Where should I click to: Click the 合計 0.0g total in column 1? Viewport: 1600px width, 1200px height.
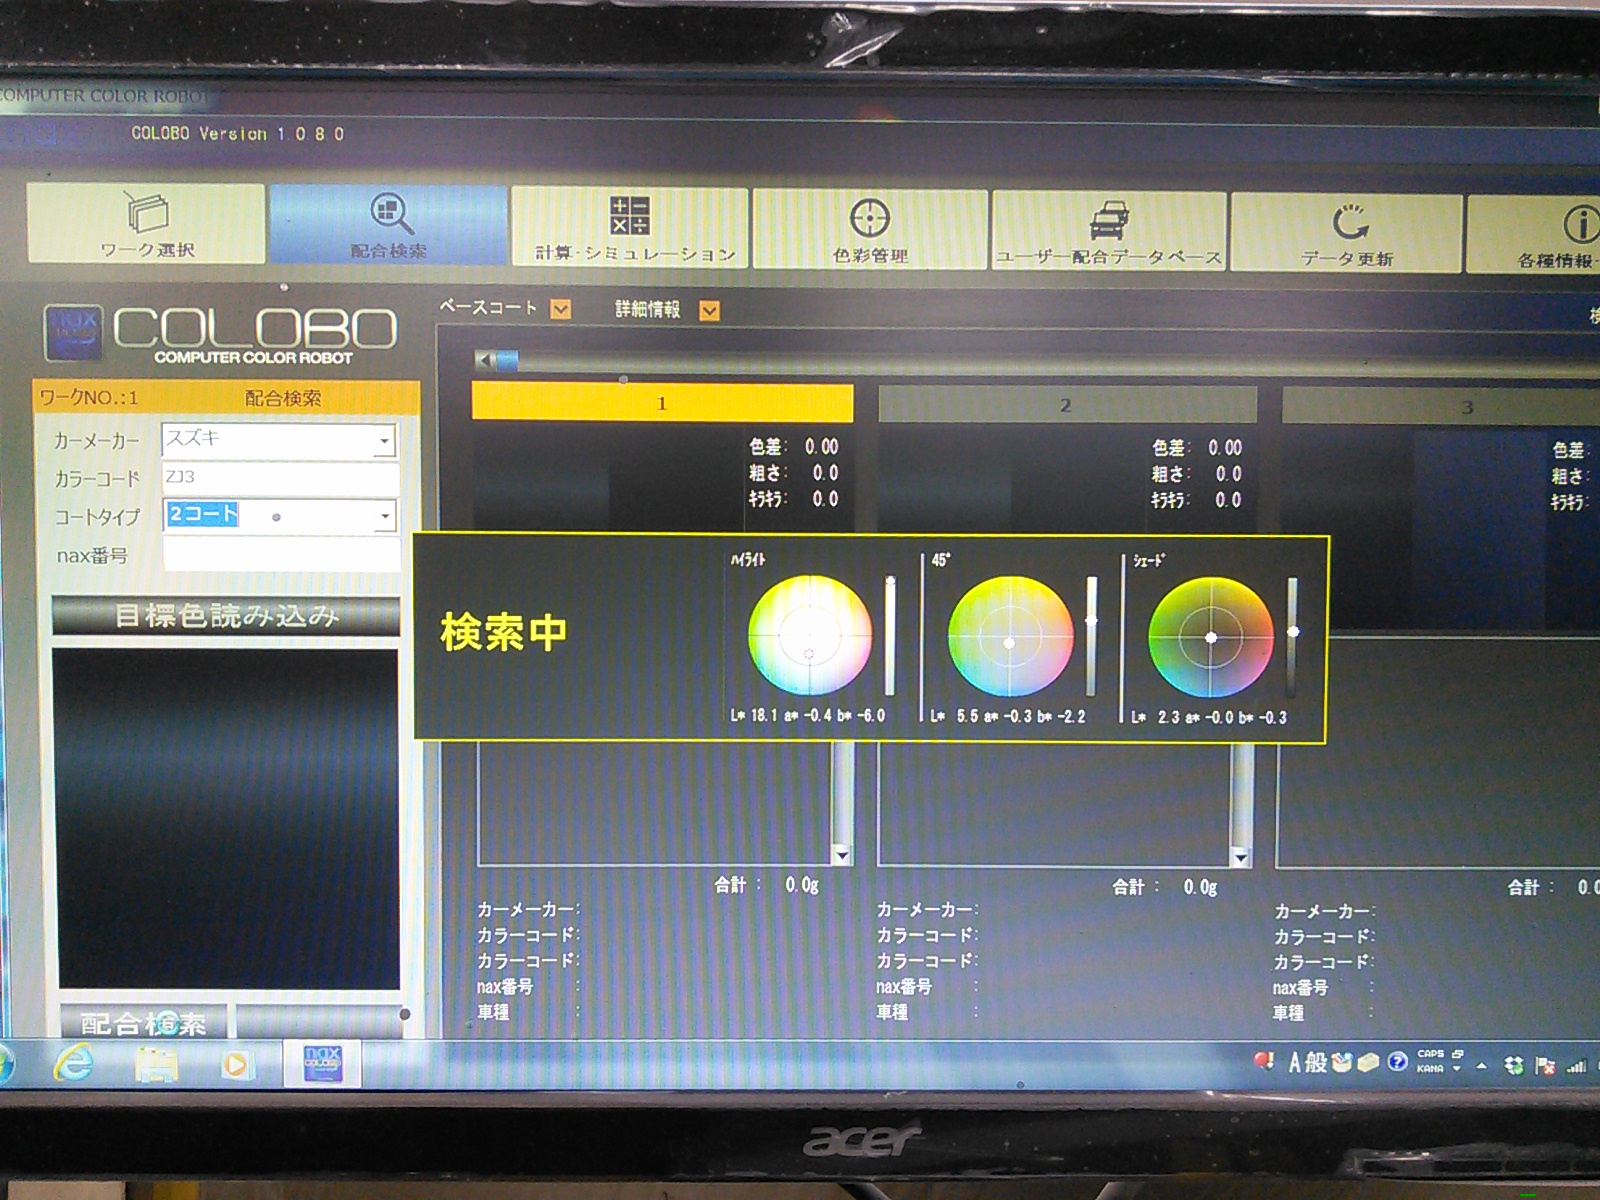pyautogui.click(x=766, y=885)
